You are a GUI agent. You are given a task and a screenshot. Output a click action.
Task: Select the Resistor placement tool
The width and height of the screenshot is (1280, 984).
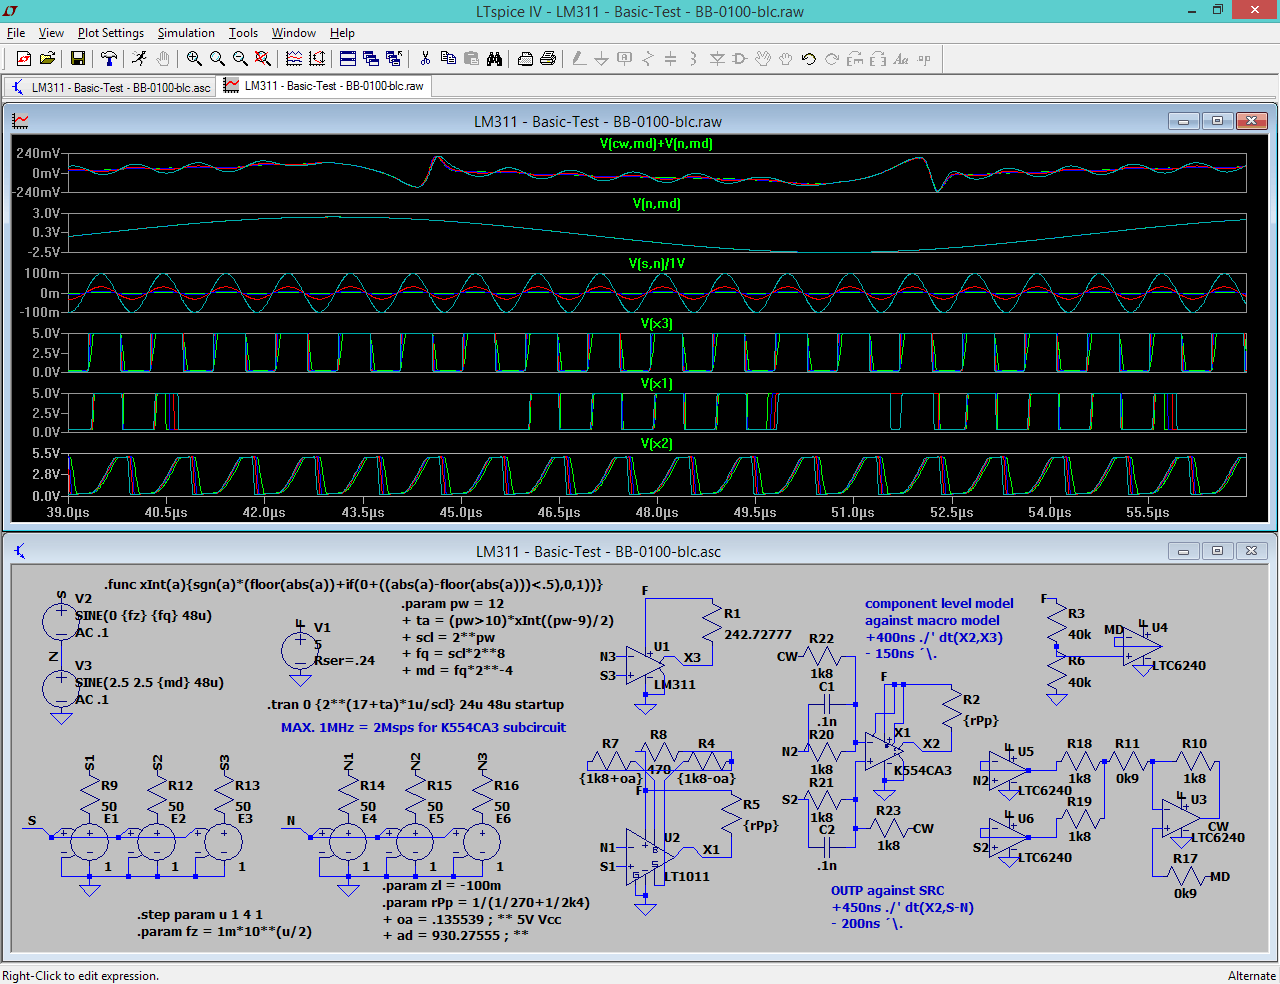pyautogui.click(x=647, y=59)
